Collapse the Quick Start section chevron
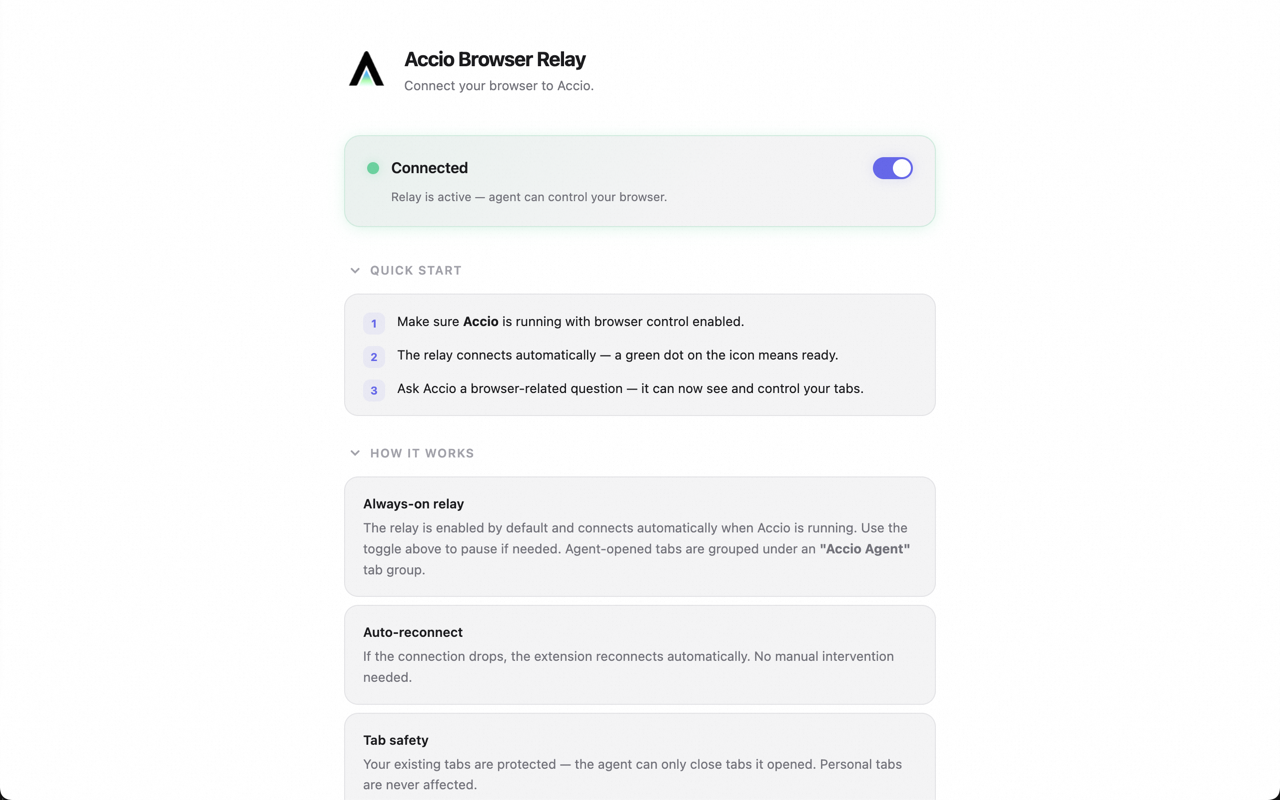This screenshot has width=1280, height=800. 355,270
